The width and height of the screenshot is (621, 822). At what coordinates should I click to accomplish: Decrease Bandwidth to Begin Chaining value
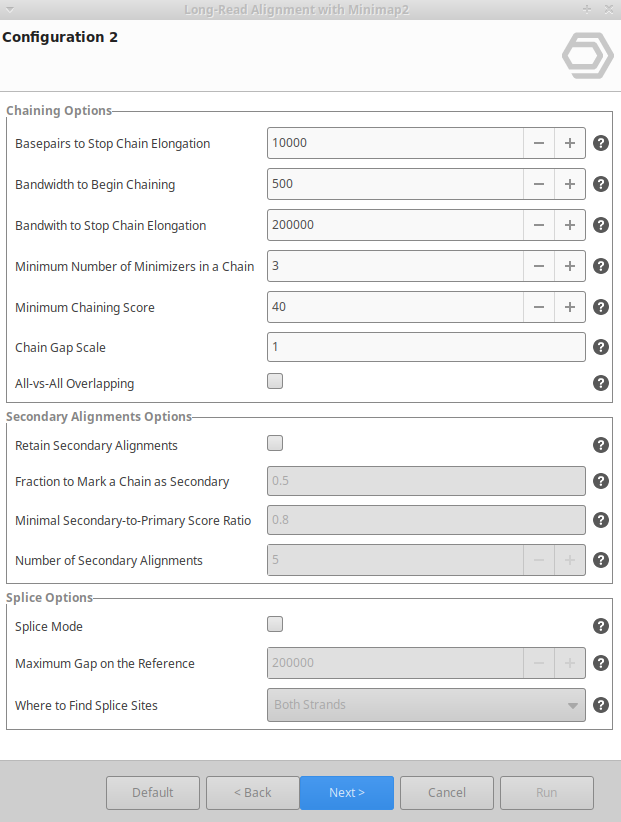[x=538, y=184]
